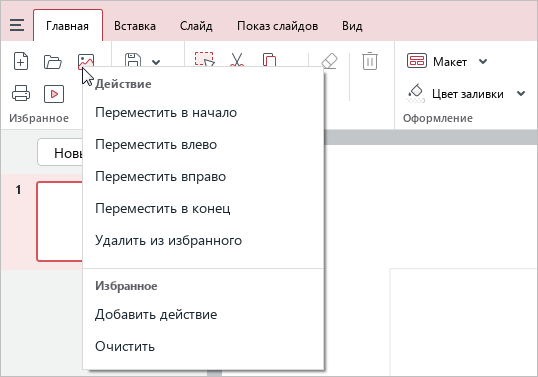
Task: Open the hamburger main menu
Action: (17, 26)
